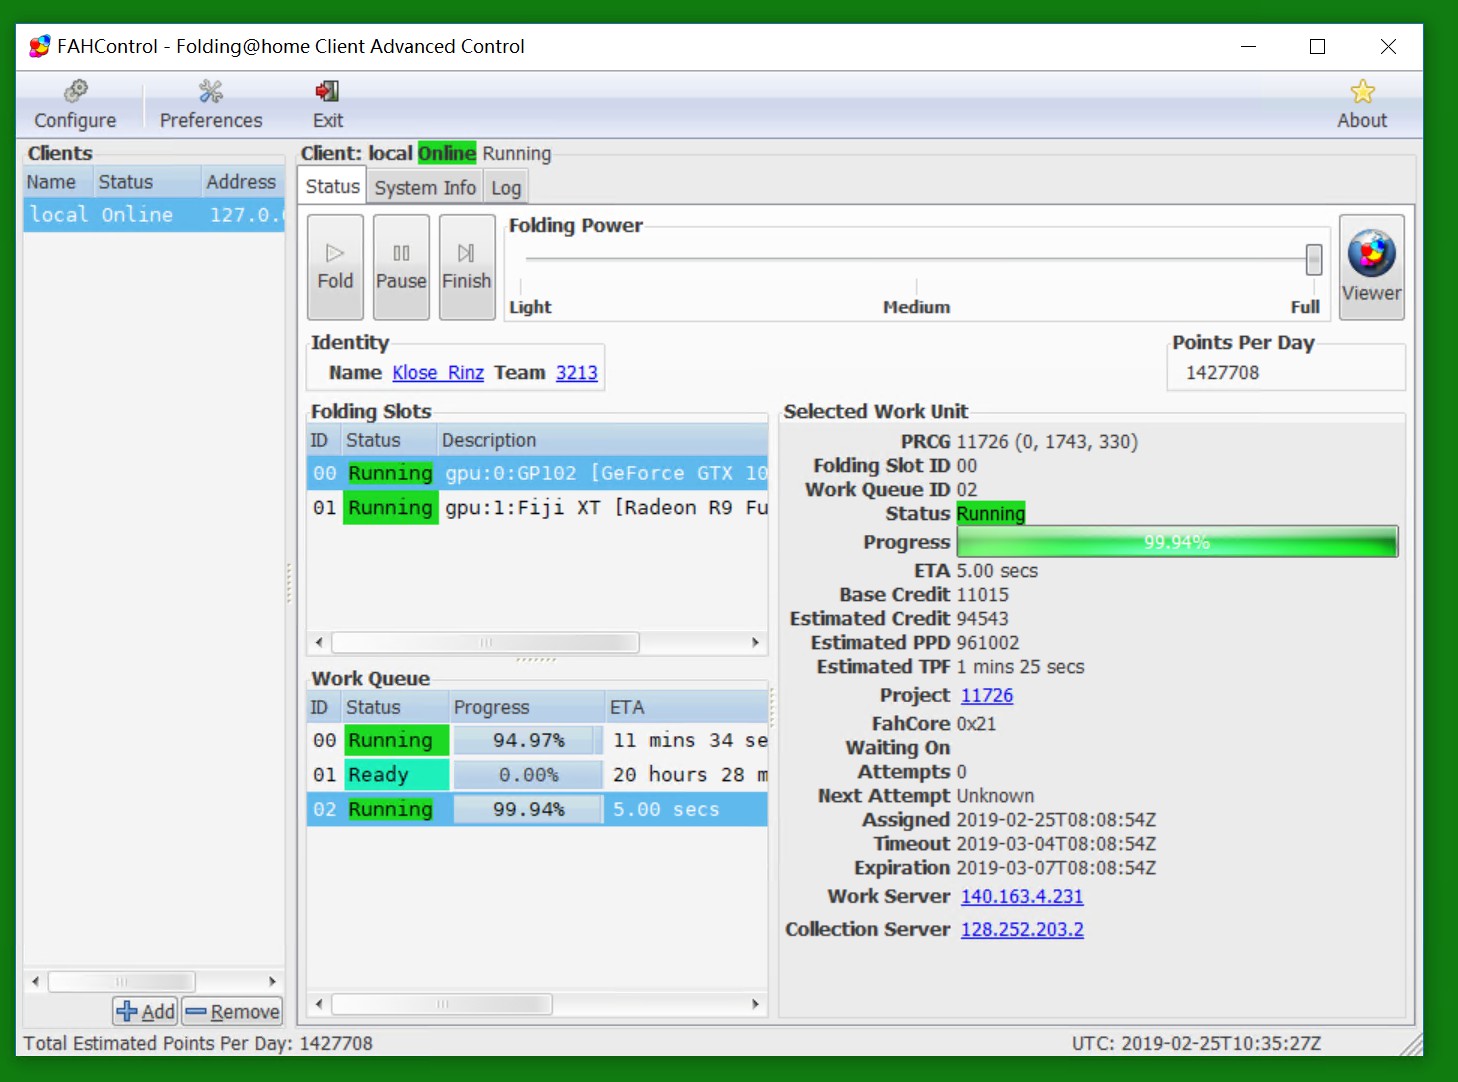
Task: Switch to the System Info tab
Action: pyautogui.click(x=425, y=188)
